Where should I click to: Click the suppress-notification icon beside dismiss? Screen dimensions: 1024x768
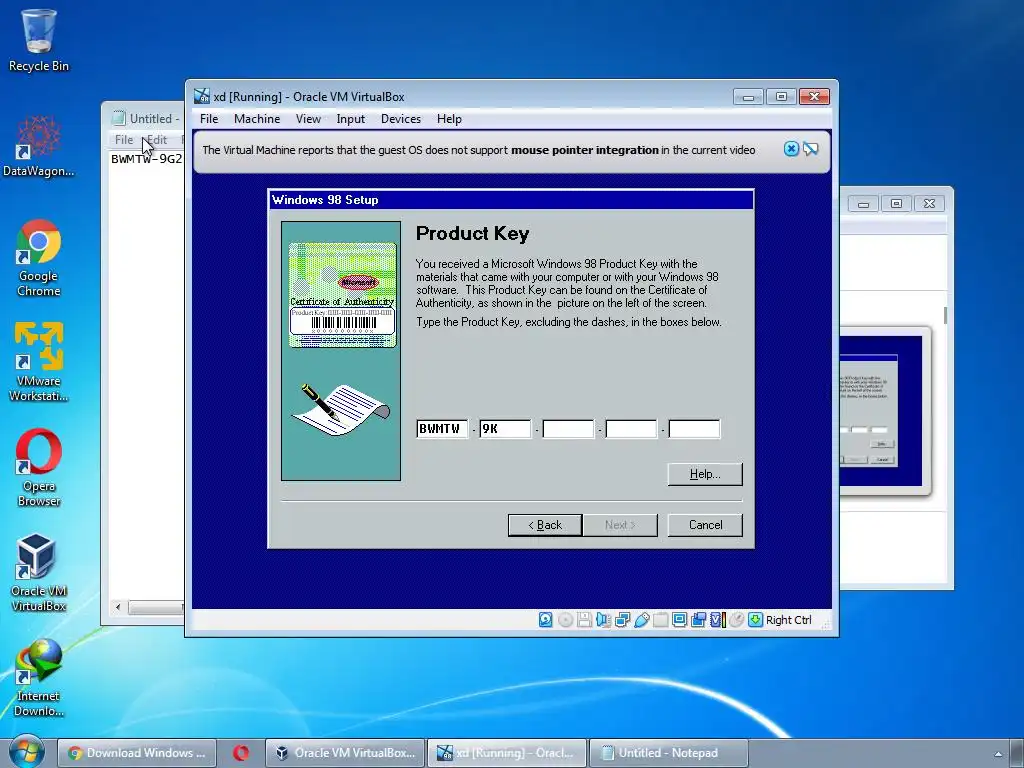[810, 149]
